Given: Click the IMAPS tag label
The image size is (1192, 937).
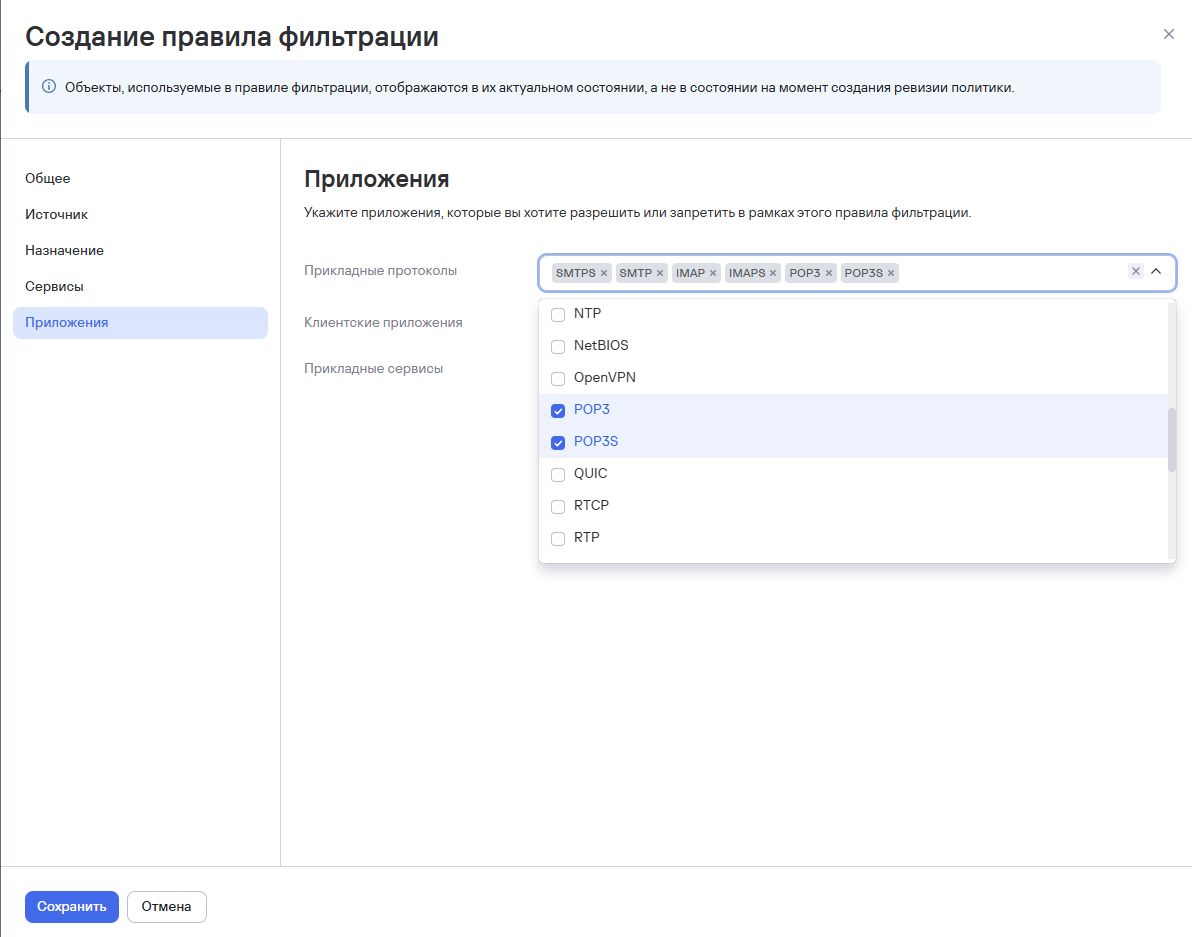Looking at the screenshot, I should [747, 273].
